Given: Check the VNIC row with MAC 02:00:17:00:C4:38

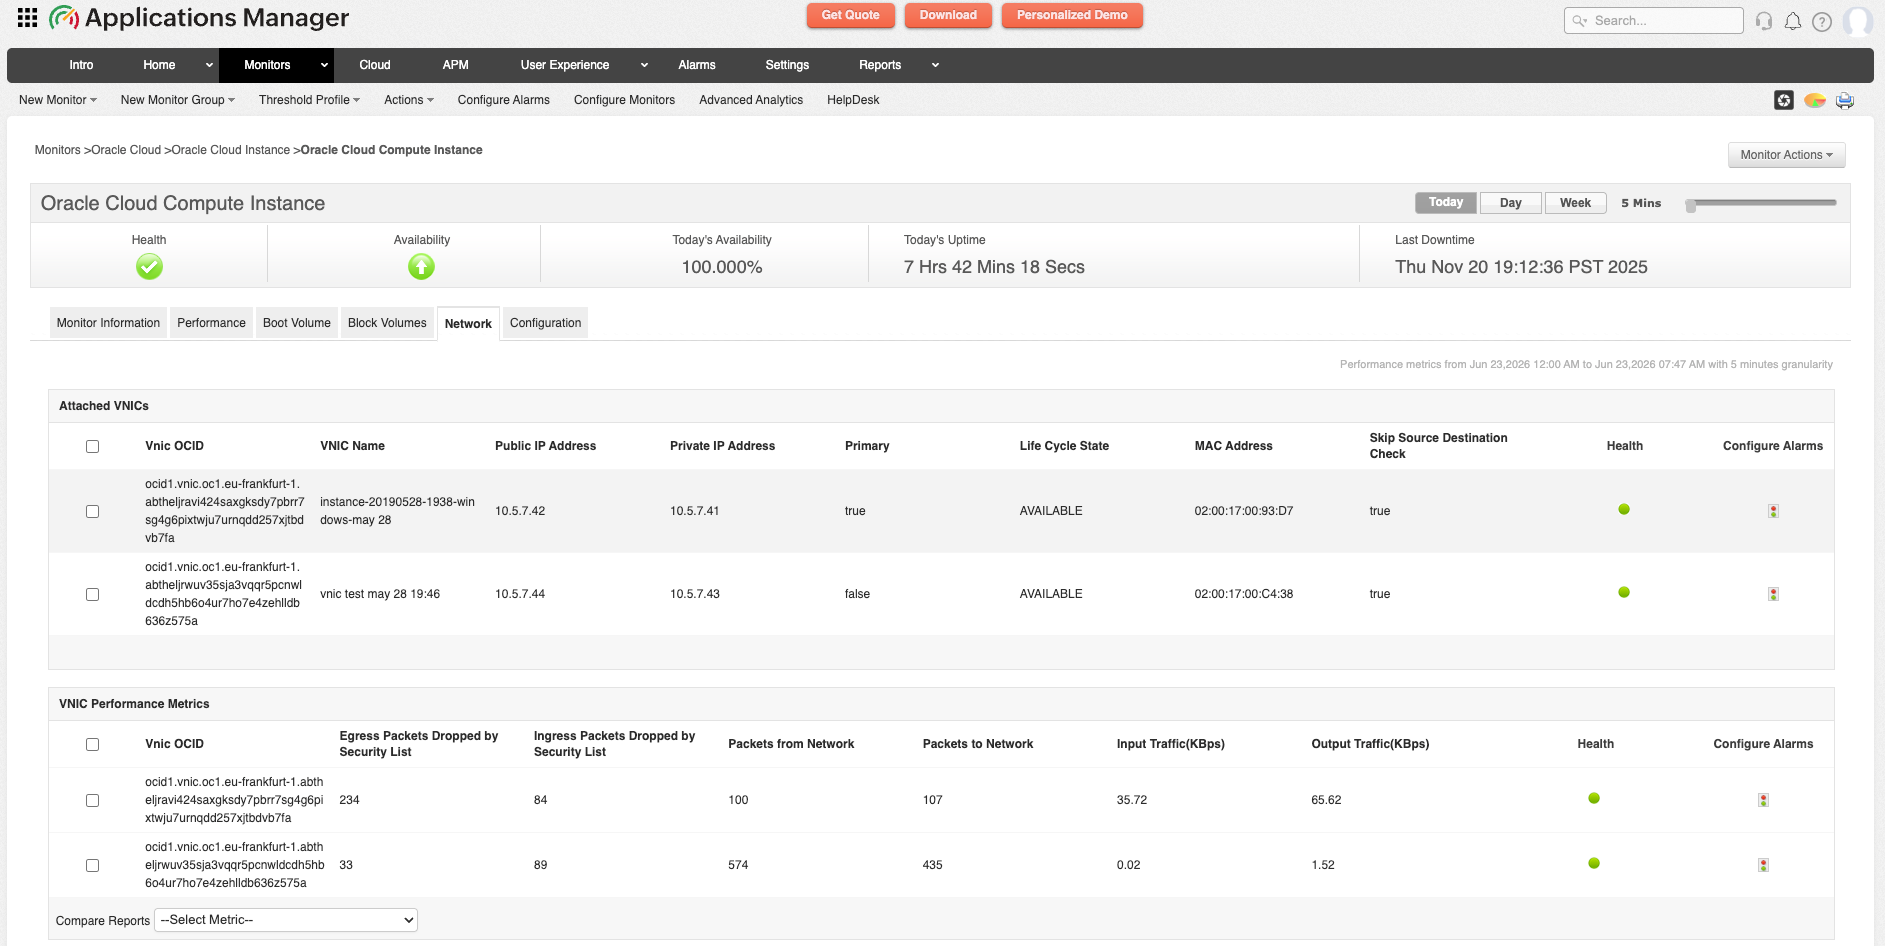Looking at the screenshot, I should pos(92,595).
